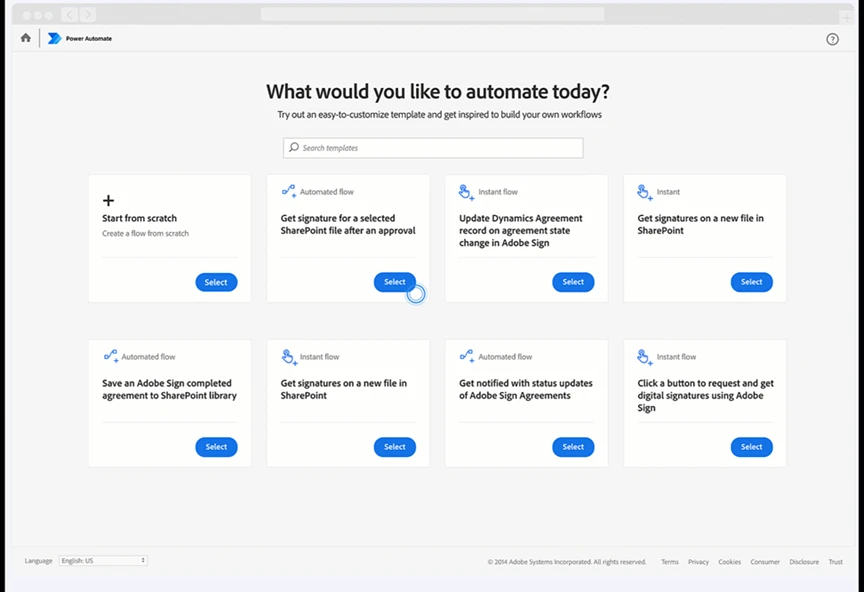
Task: Click the Search templates field
Action: [x=432, y=147]
